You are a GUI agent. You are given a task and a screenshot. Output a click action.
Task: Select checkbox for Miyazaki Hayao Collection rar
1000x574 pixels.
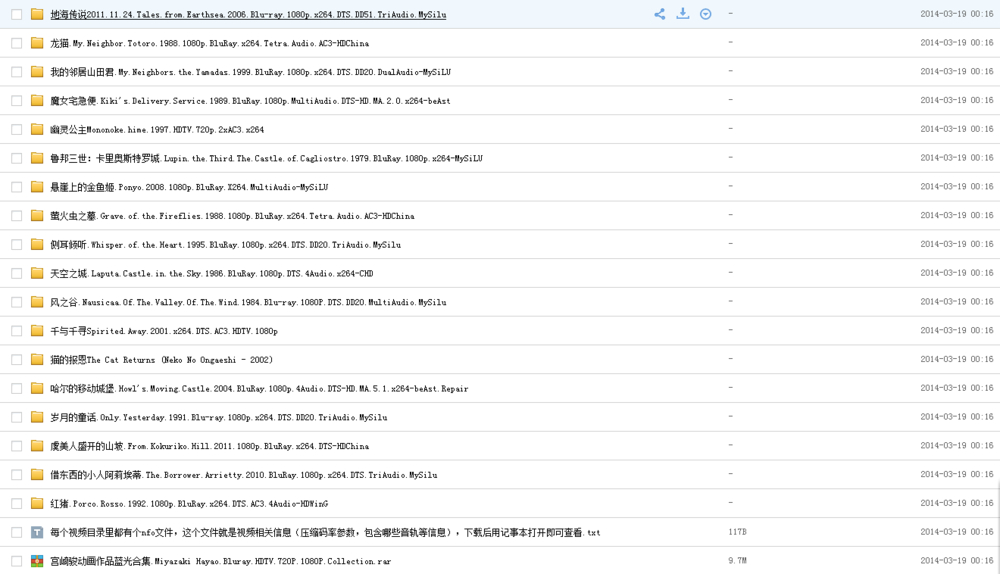[x=17, y=561]
